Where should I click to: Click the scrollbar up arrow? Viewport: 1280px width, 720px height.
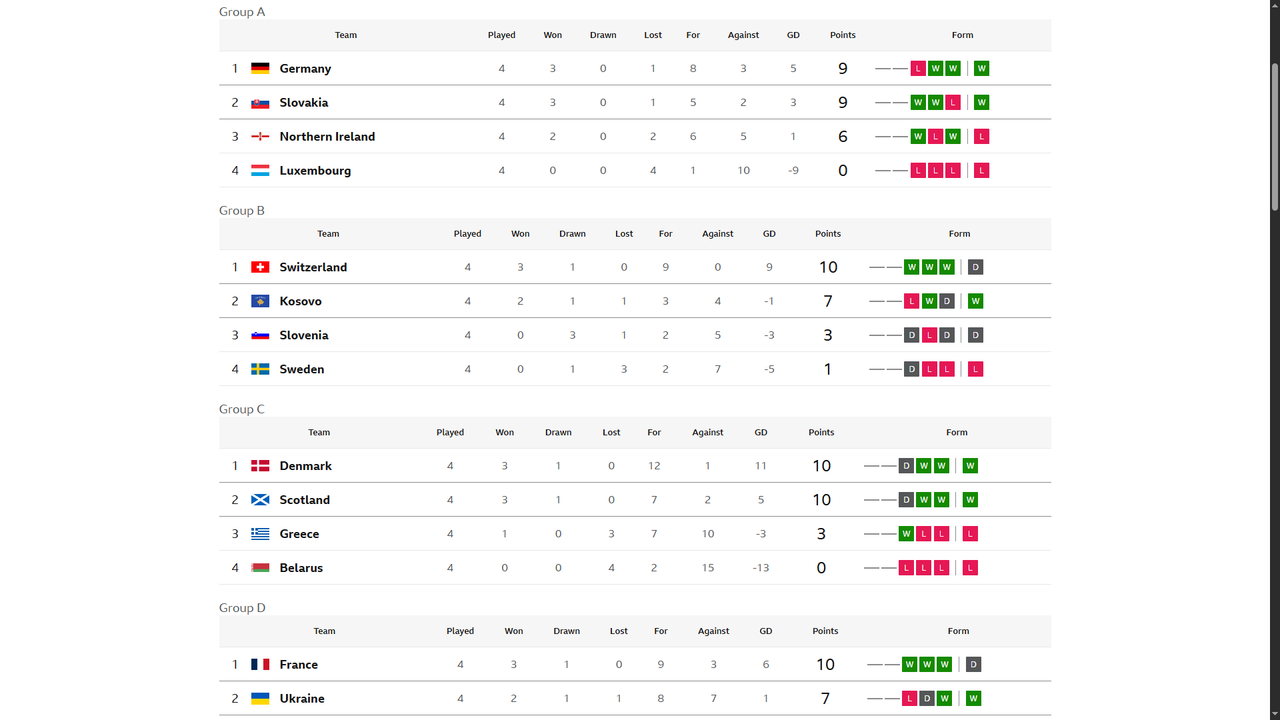click(1274, 6)
